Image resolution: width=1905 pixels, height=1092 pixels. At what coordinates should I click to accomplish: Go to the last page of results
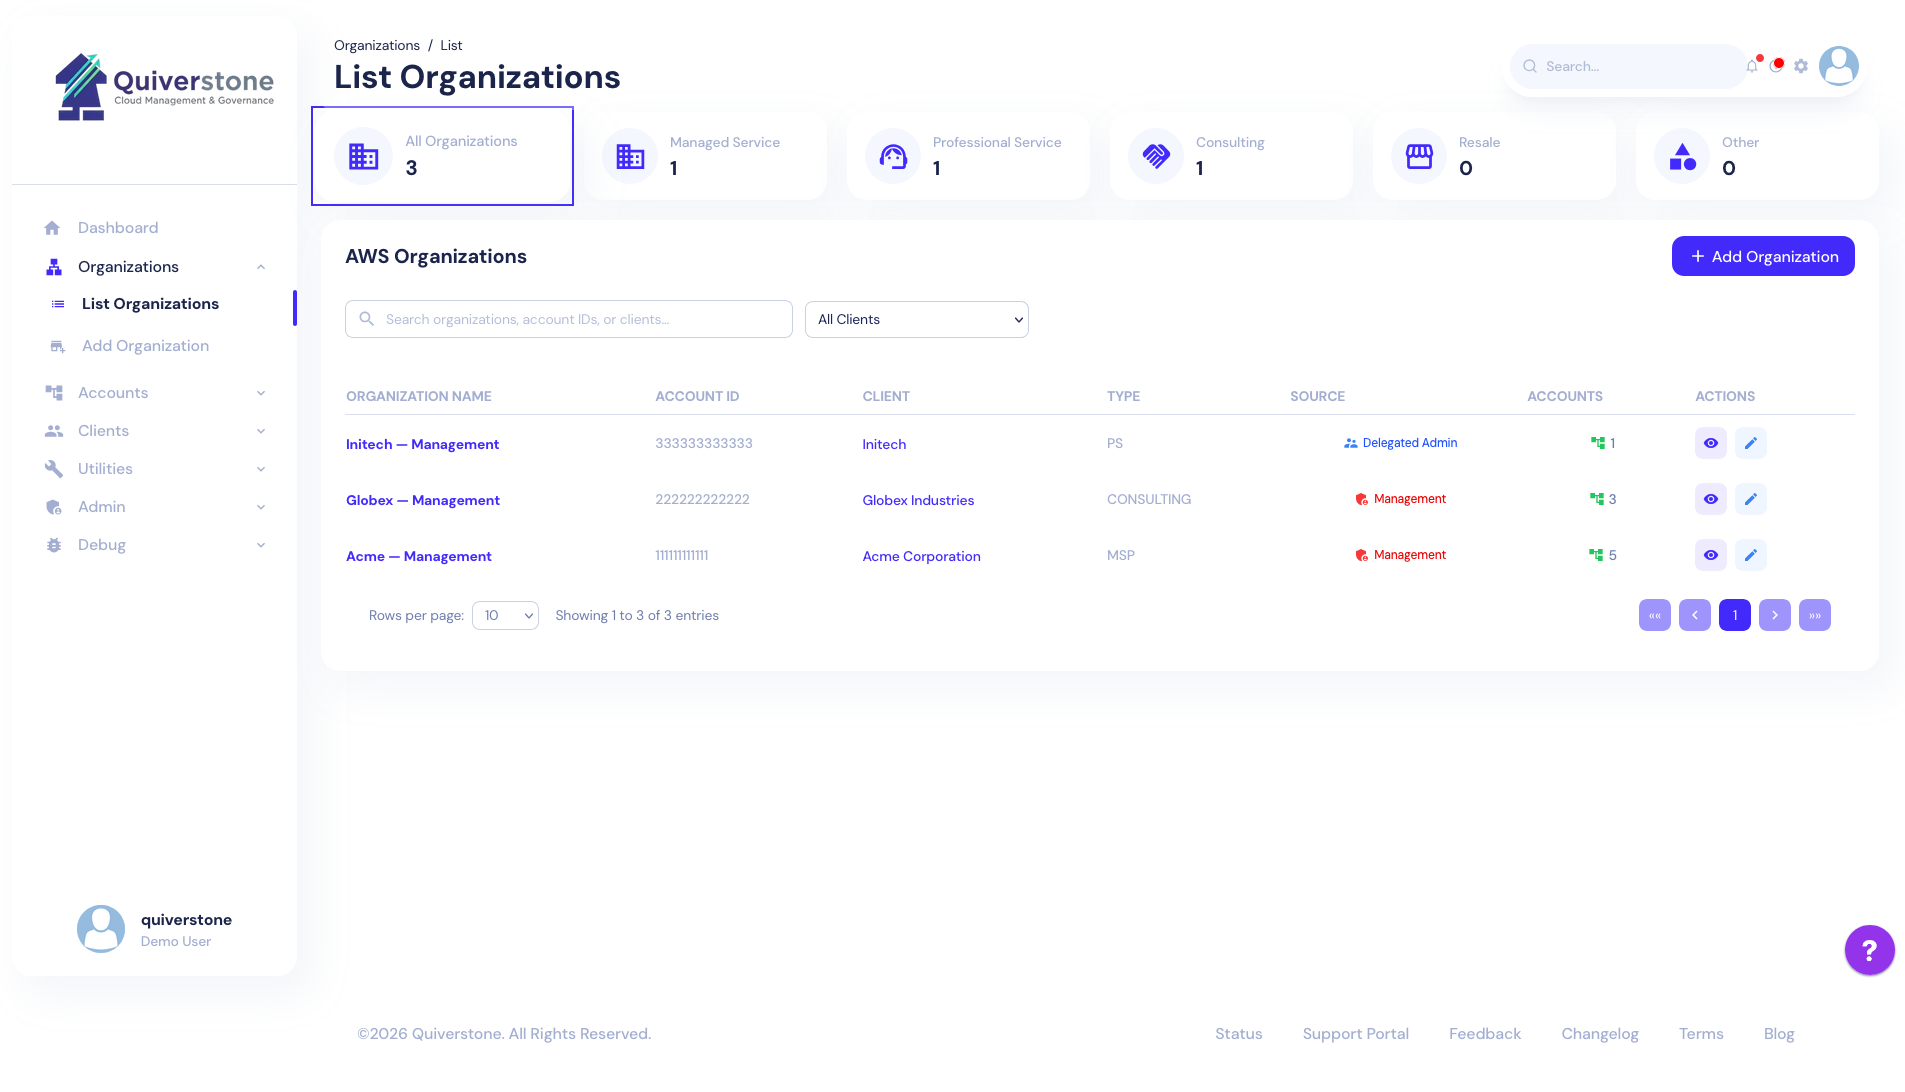(1814, 615)
